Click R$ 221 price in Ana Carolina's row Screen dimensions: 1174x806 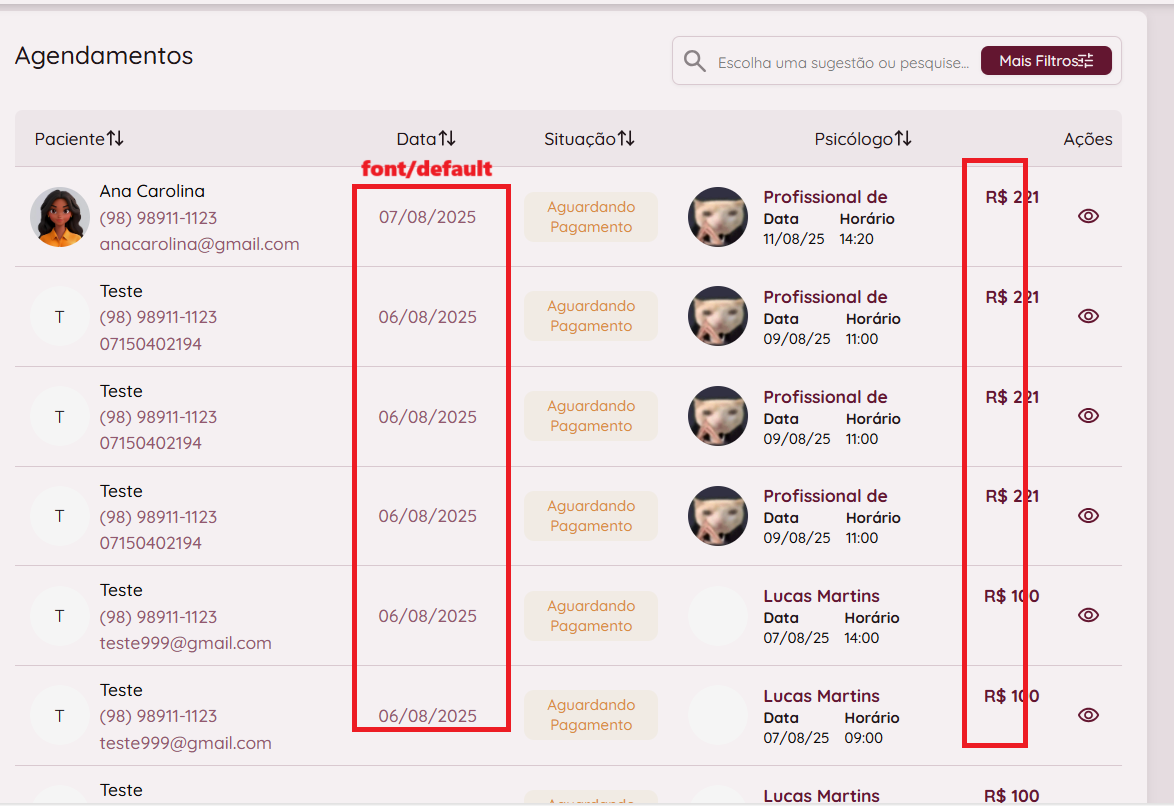point(1011,197)
